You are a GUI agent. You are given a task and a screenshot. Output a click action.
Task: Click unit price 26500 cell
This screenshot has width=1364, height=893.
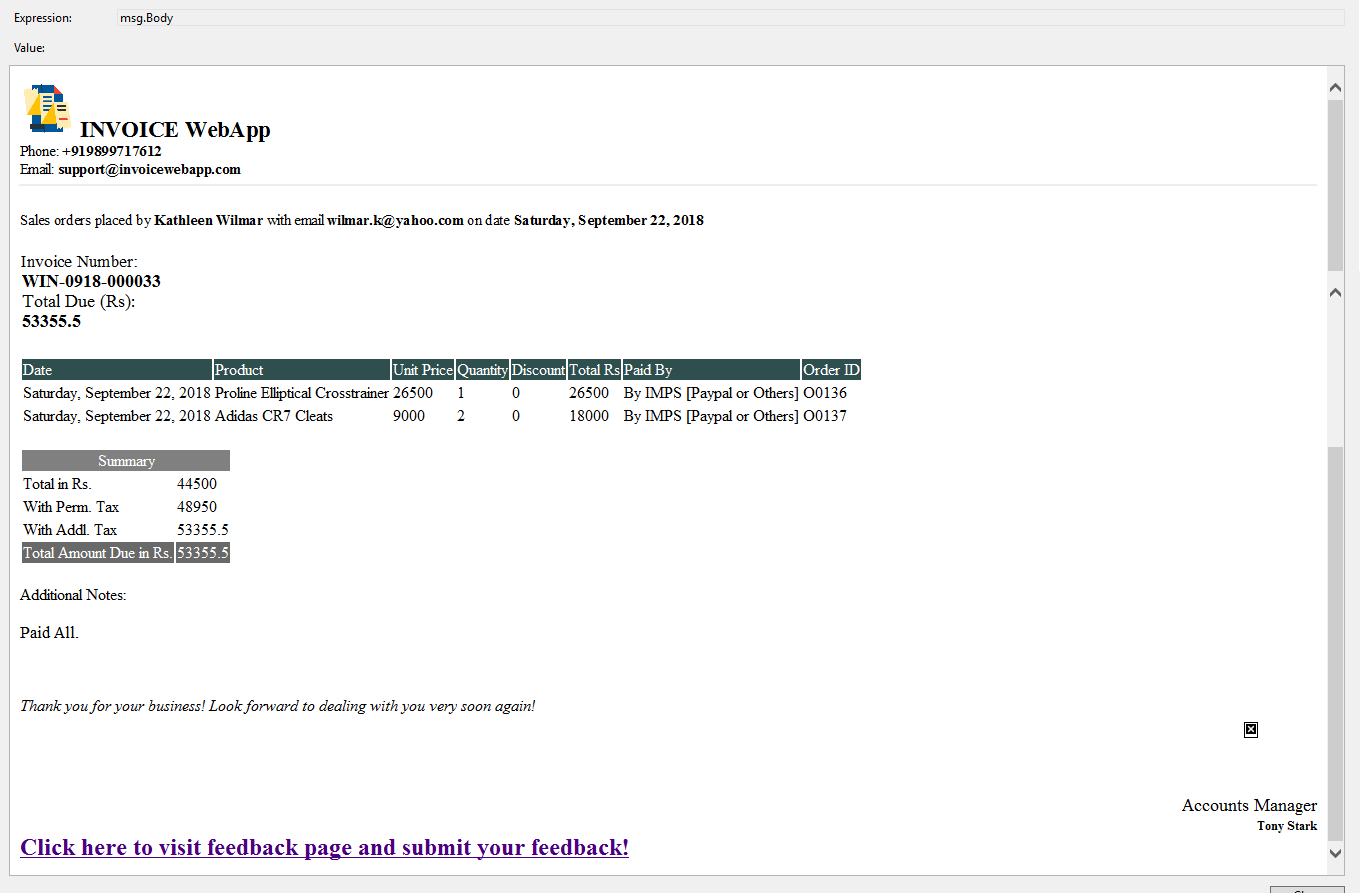423,393
